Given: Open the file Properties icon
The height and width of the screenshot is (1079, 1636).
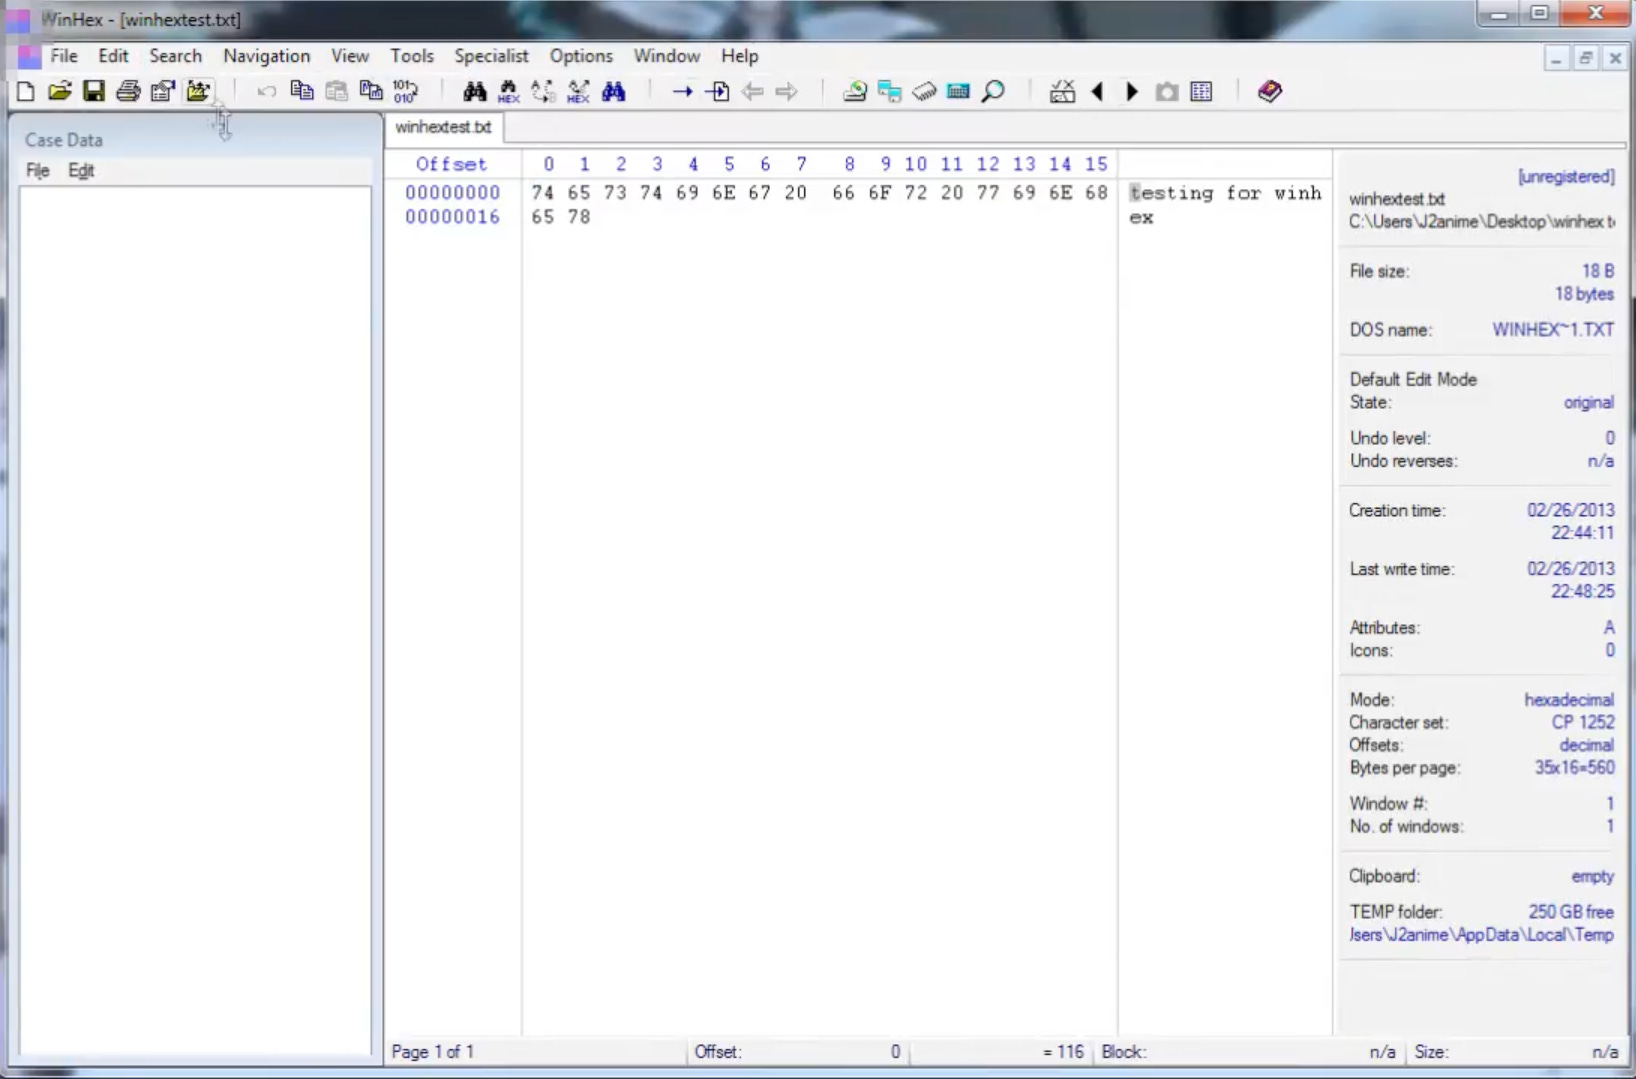Looking at the screenshot, I should tap(162, 92).
